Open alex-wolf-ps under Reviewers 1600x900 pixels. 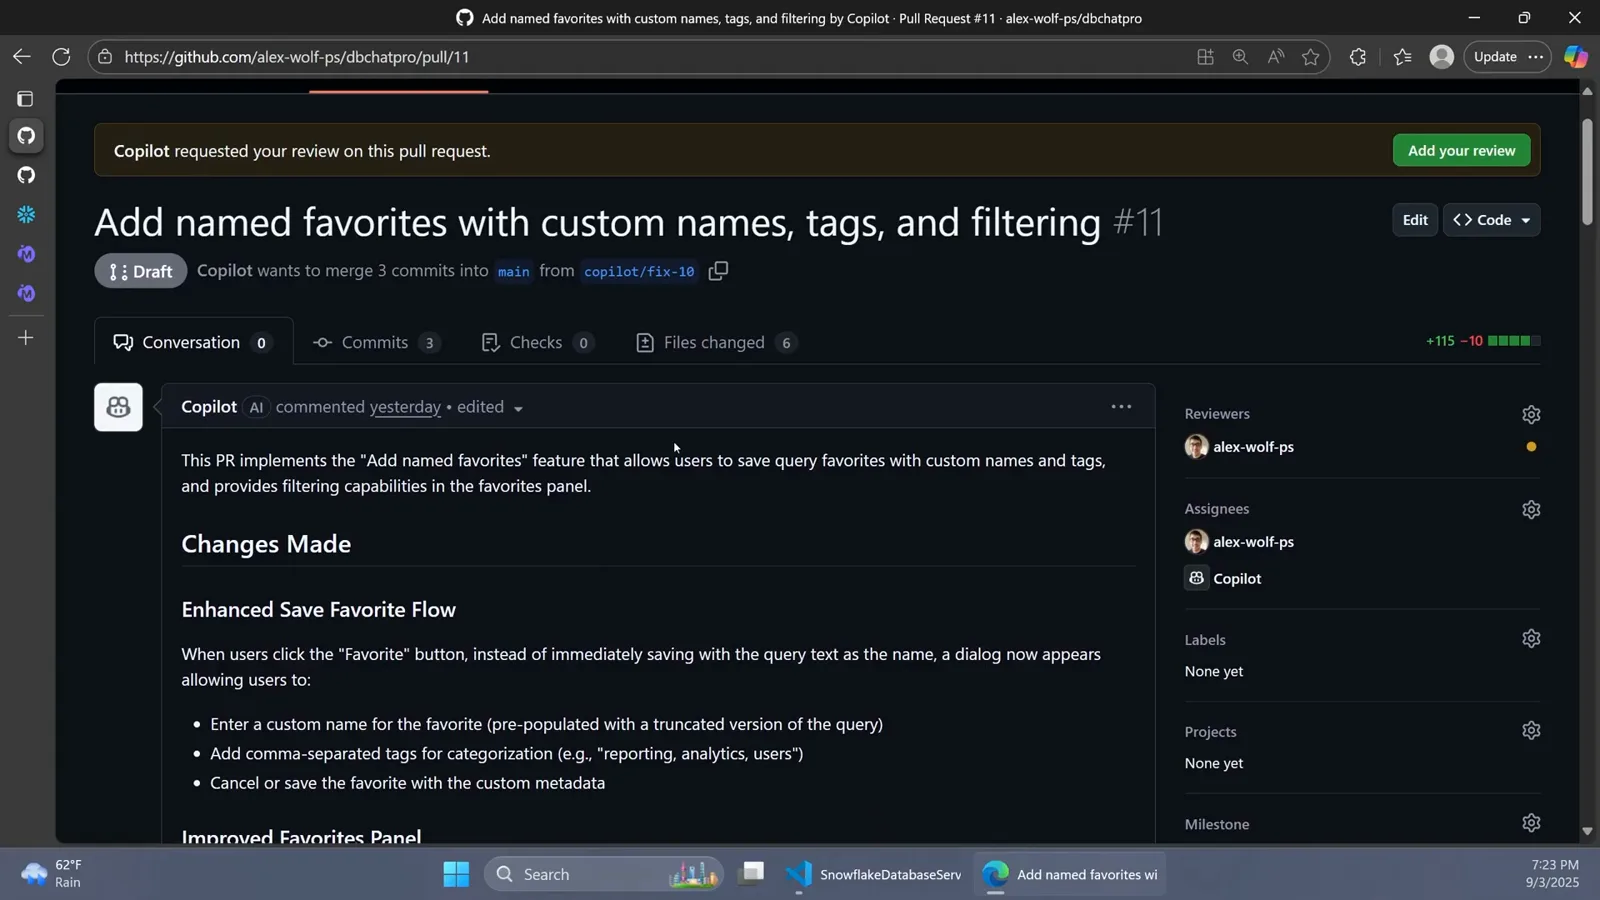1253,447
